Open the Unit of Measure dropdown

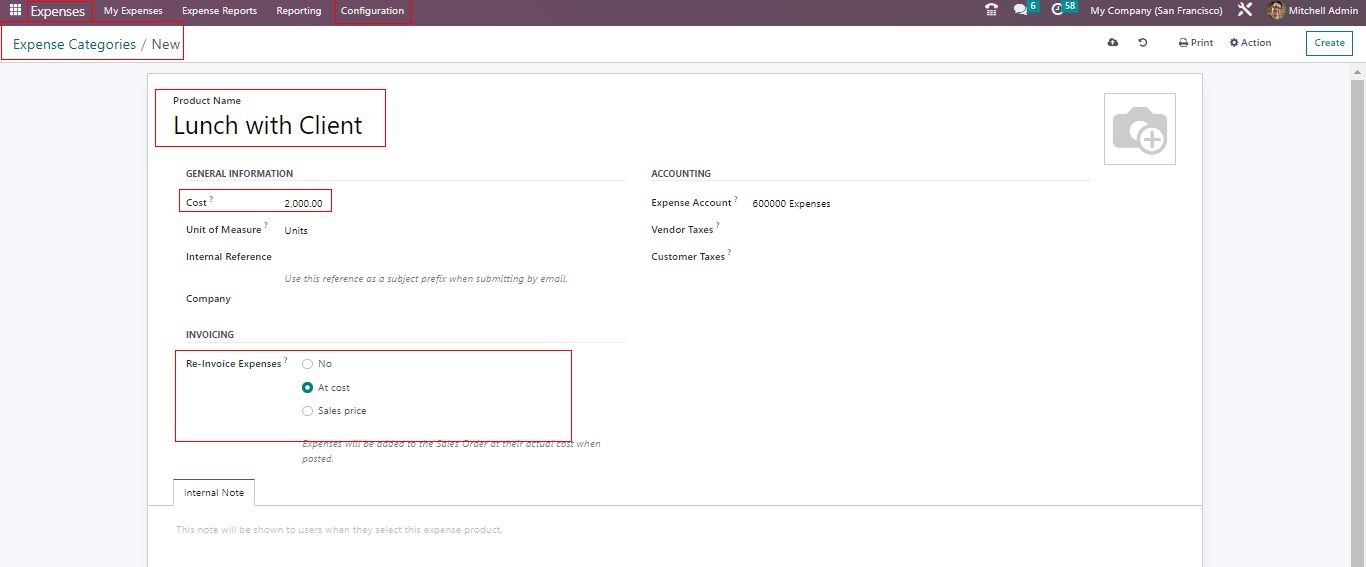point(400,231)
